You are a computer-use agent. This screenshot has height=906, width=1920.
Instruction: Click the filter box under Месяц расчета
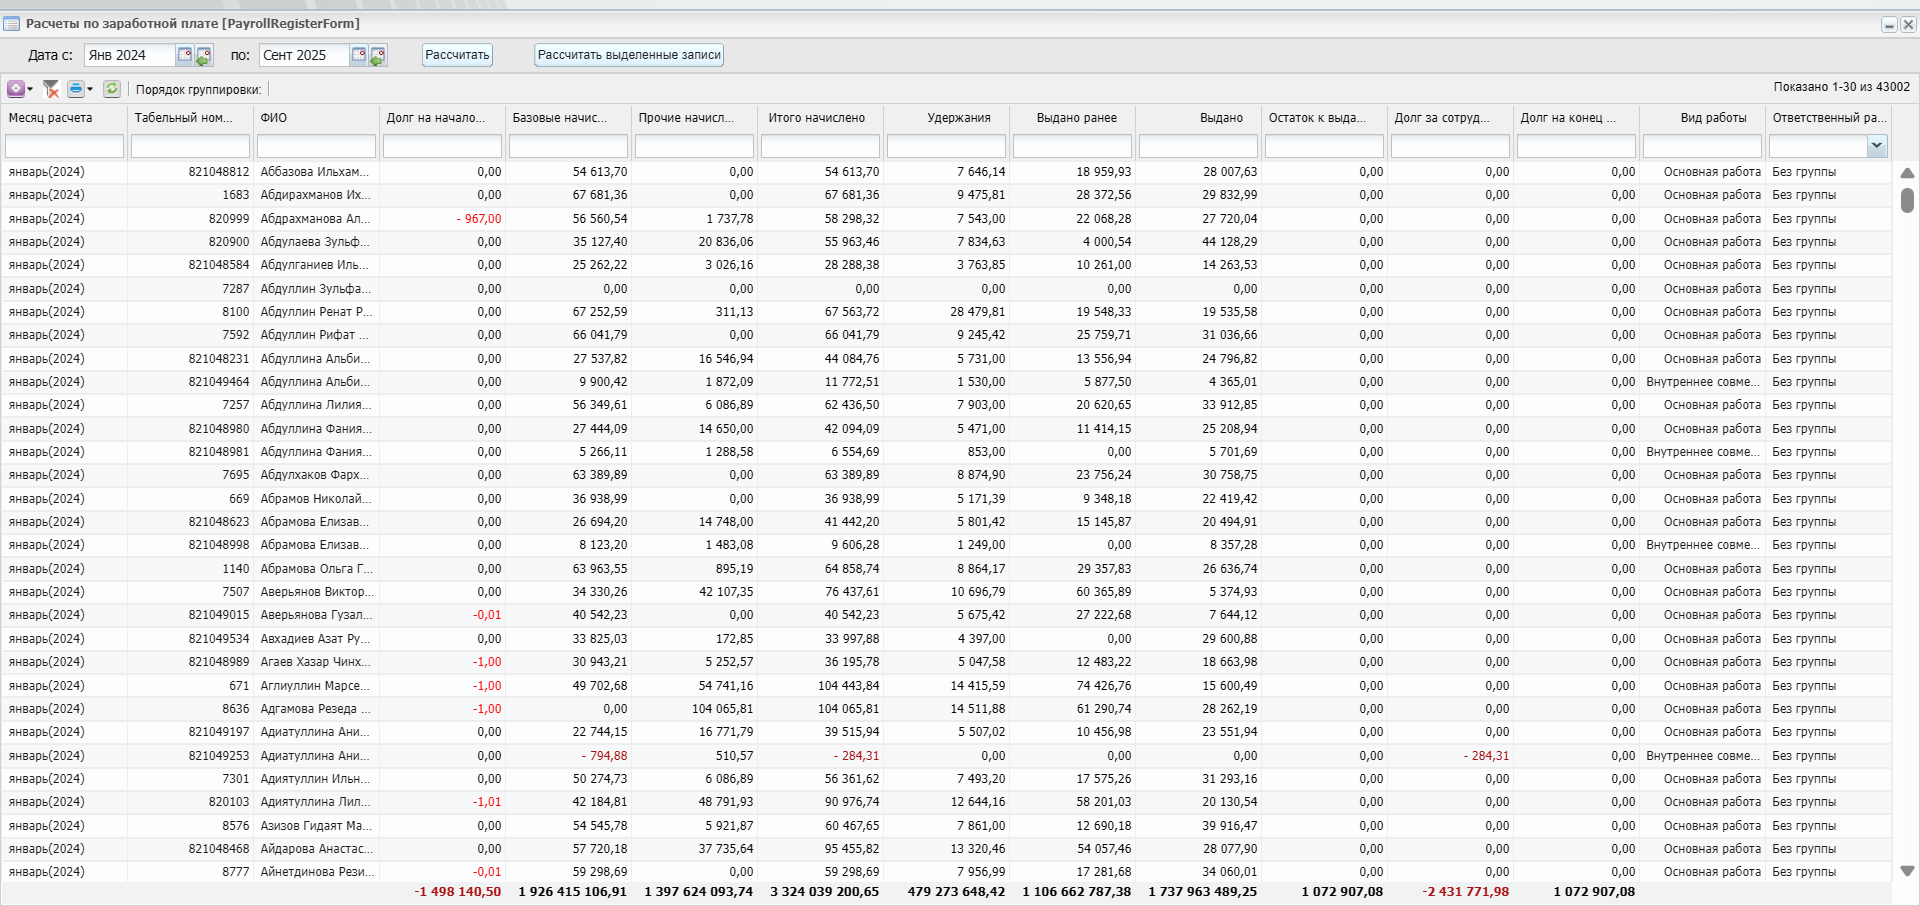click(x=64, y=146)
